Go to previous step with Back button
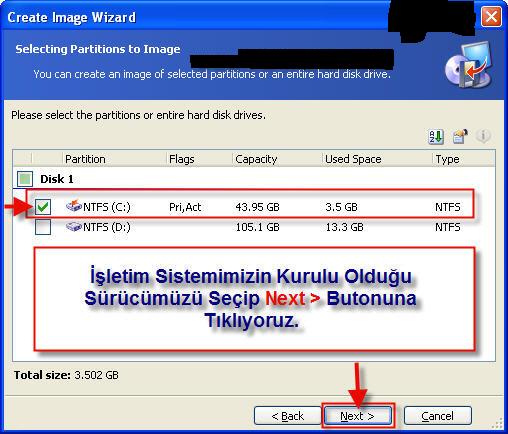Viewport: 508px width, 434px height. [x=288, y=416]
